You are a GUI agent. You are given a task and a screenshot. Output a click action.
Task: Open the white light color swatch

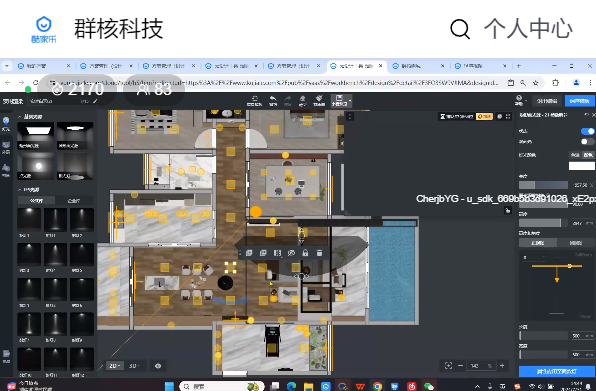pyautogui.click(x=582, y=166)
